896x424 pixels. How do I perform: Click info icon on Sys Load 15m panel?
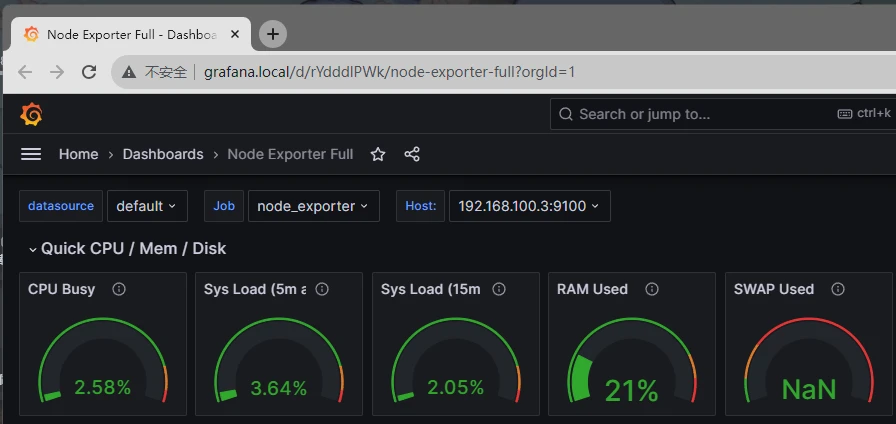pos(499,289)
